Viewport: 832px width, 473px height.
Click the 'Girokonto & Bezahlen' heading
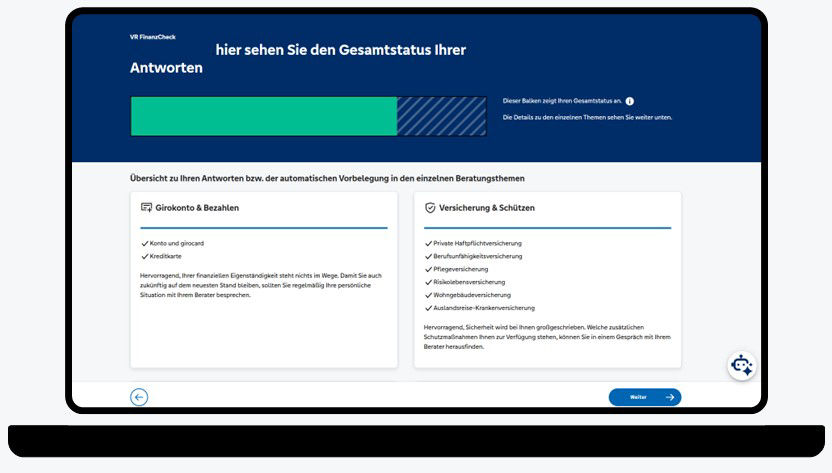[197, 208]
